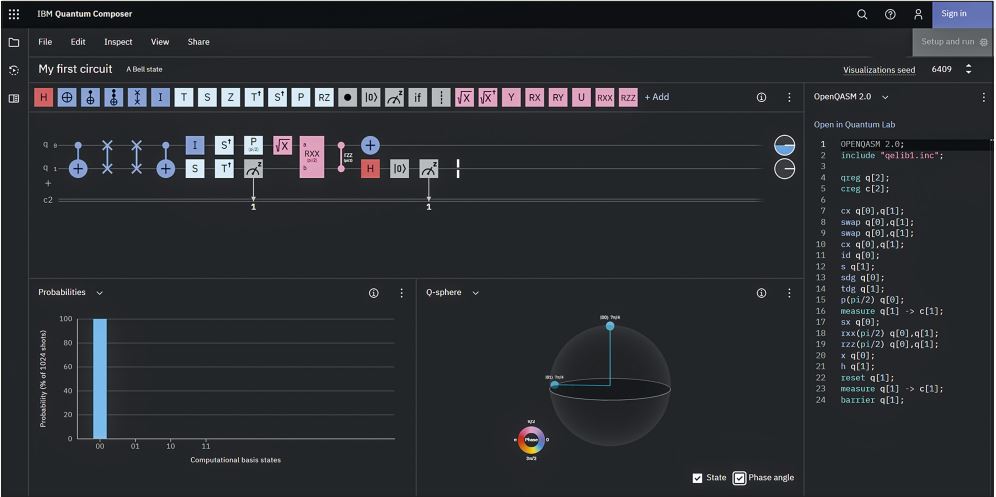996x497 pixels.
Task: Open the help question mark icon
Action: coord(890,14)
